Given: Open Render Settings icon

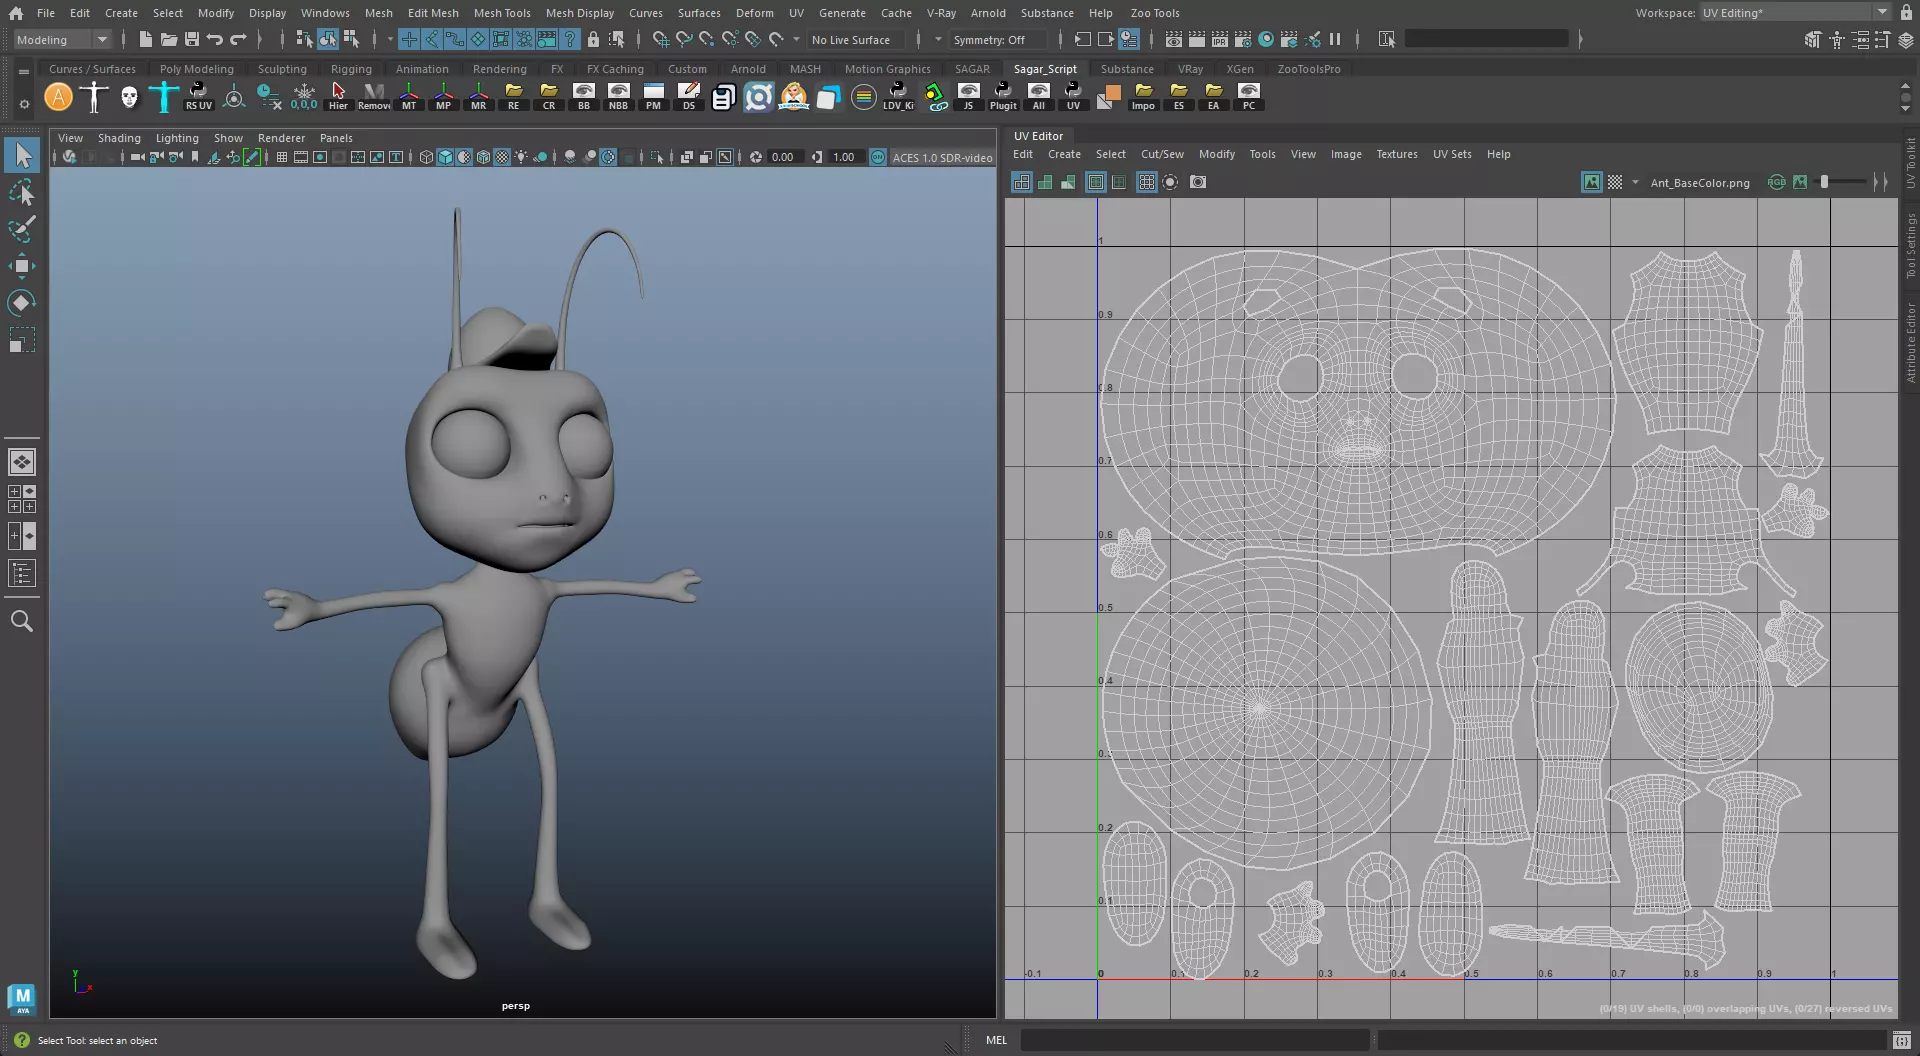Looking at the screenshot, I should click(x=1242, y=40).
